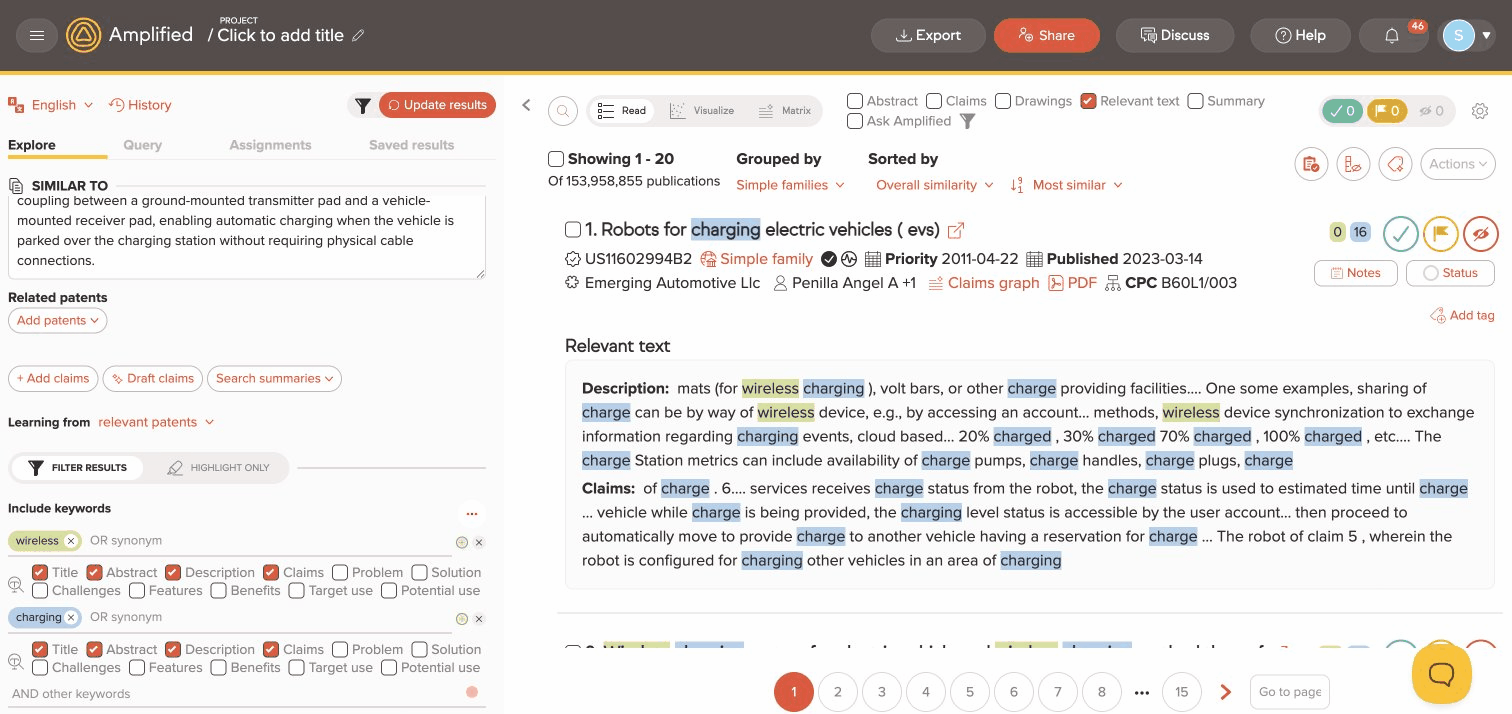Open results settings gear icon
The height and width of the screenshot is (714, 1512).
(1480, 111)
